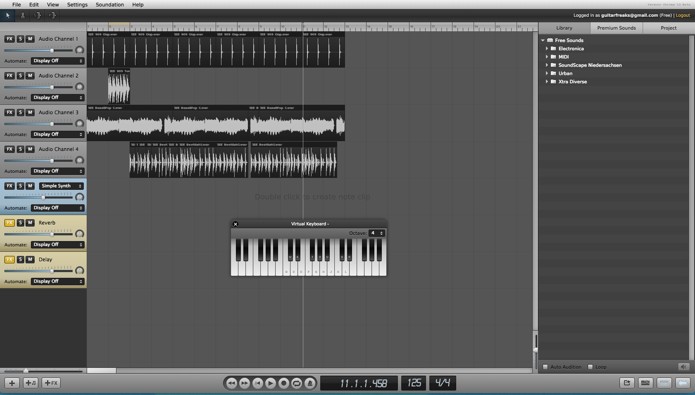Open the Settings menu

coord(77,4)
